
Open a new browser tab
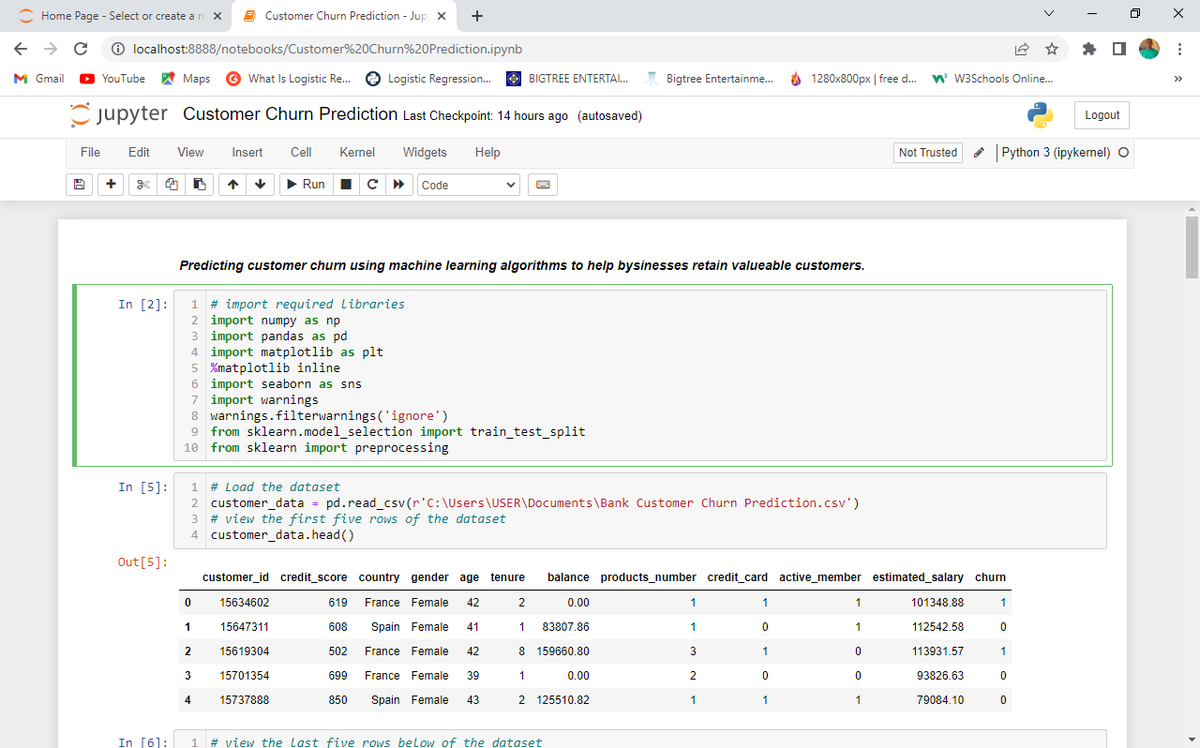477,16
